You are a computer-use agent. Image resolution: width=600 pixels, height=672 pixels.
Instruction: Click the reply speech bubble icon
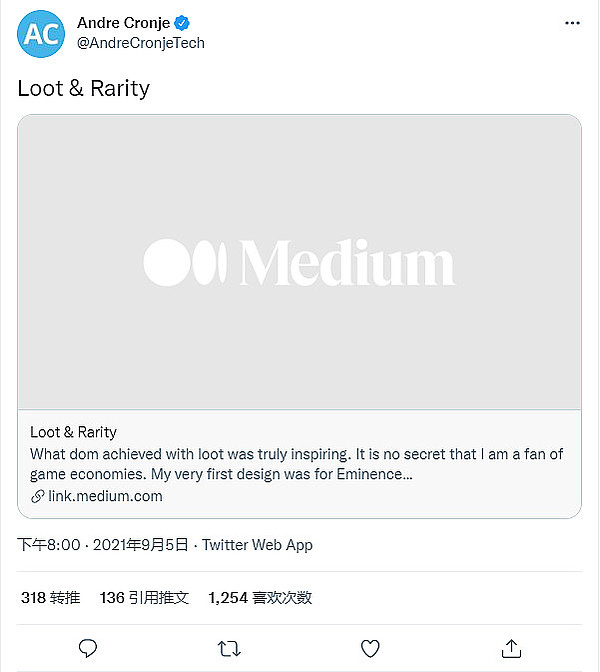(88, 648)
